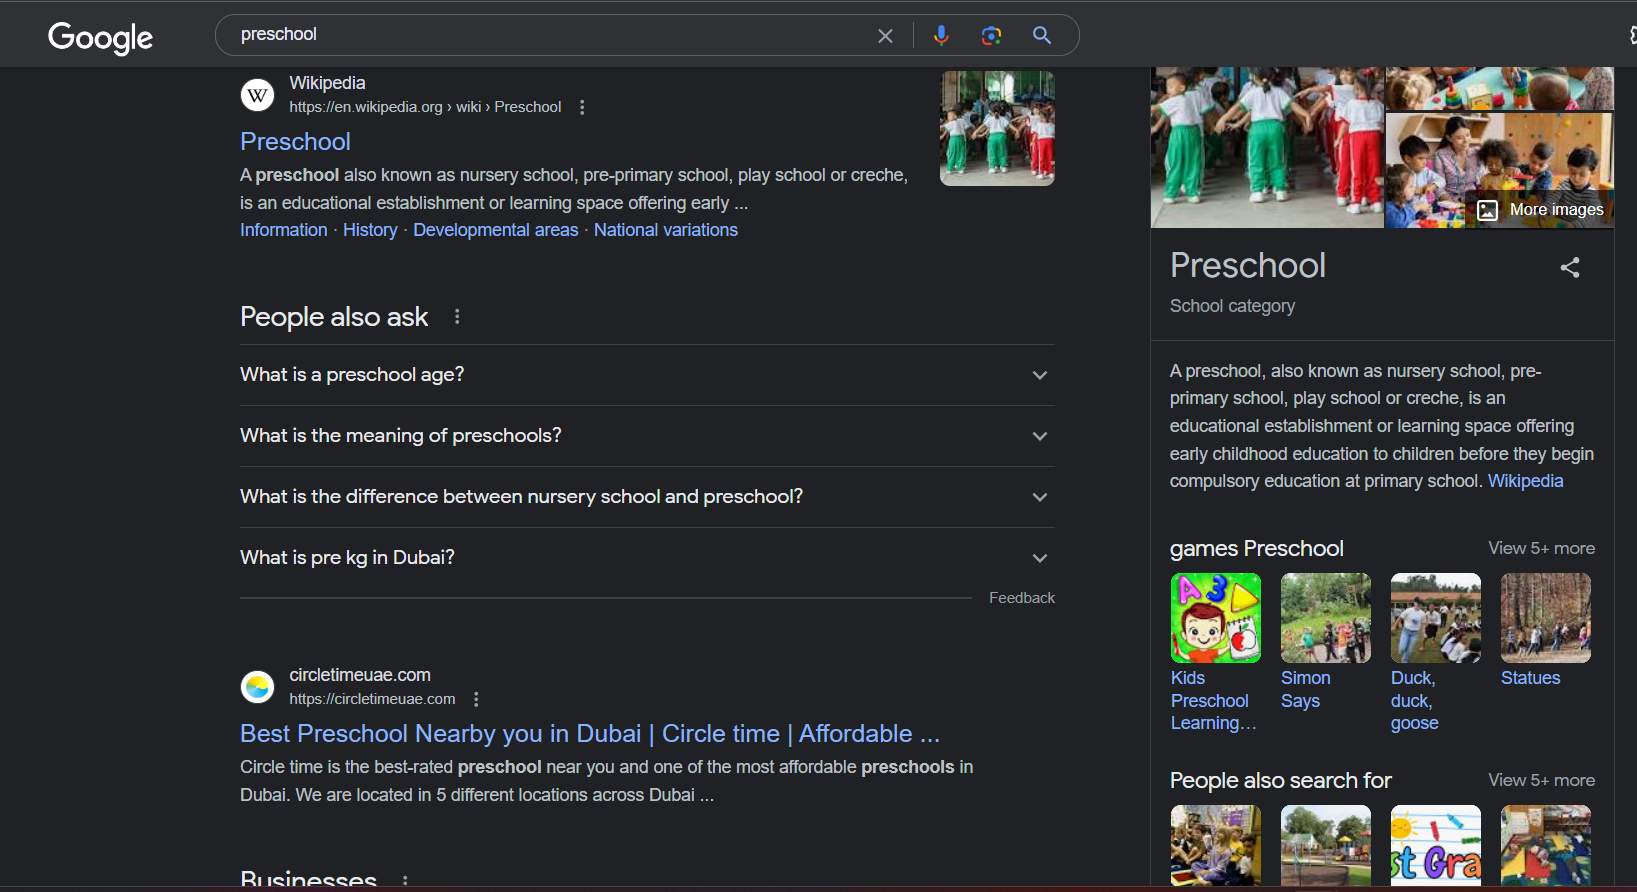The width and height of the screenshot is (1637, 892).
Task: Click More images button
Action: tap(1542, 210)
